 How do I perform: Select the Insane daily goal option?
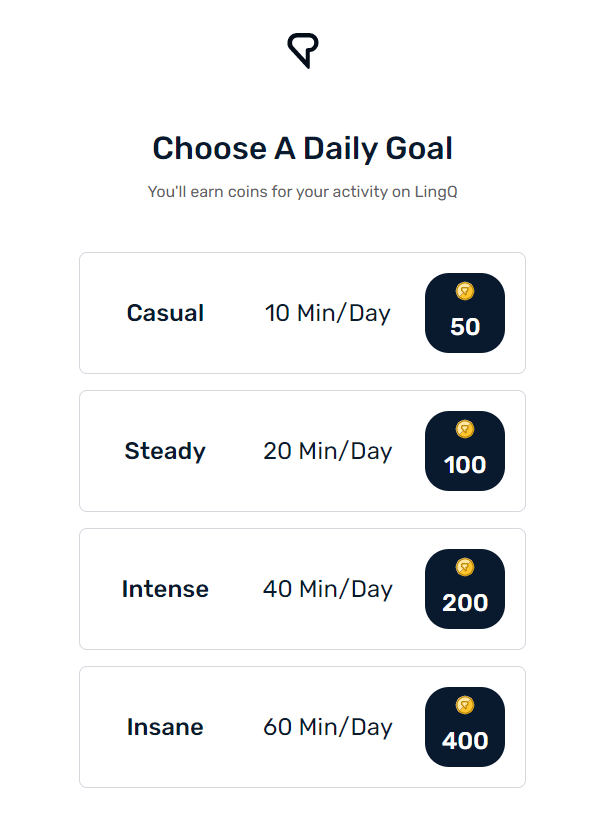click(x=302, y=727)
